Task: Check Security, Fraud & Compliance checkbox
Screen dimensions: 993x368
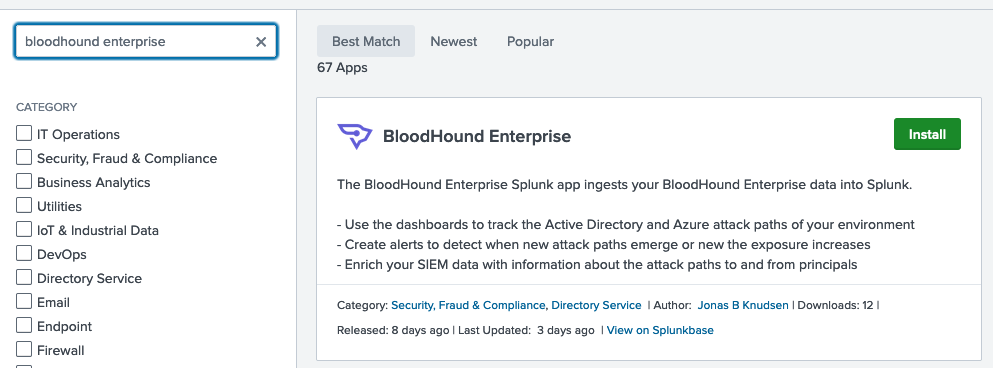Action: pyautogui.click(x=23, y=158)
